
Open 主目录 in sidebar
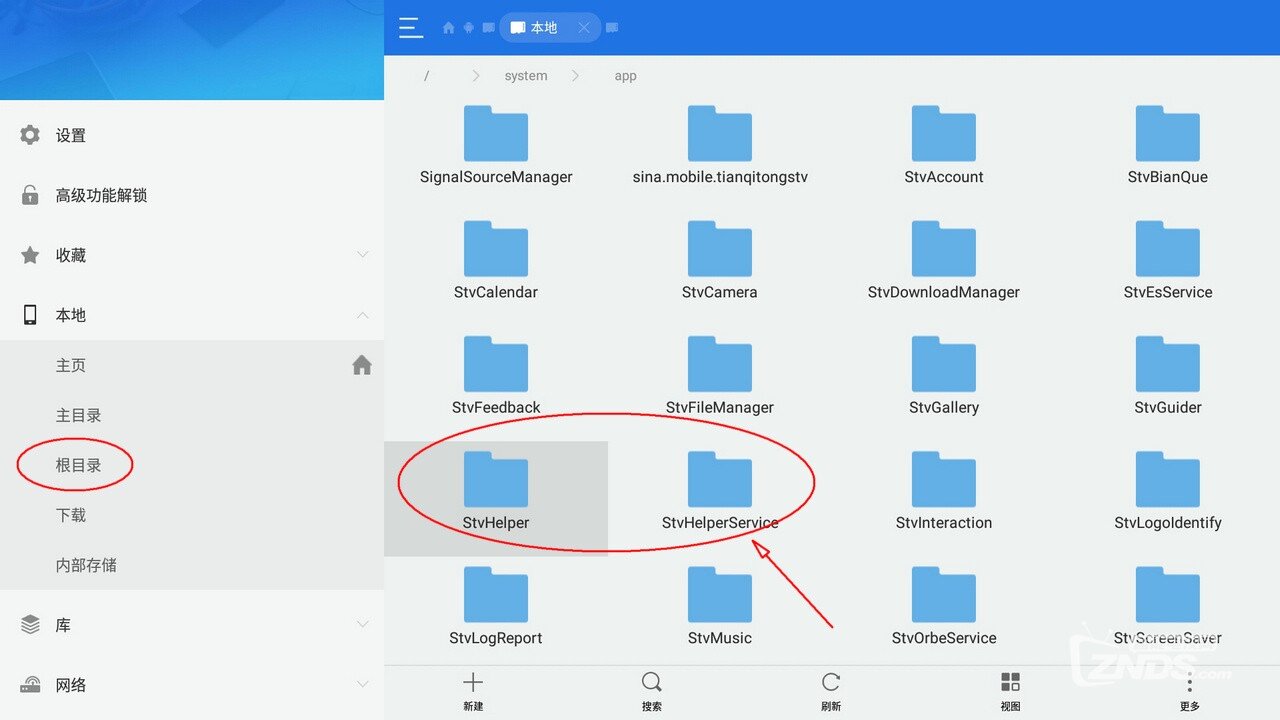[192, 415]
